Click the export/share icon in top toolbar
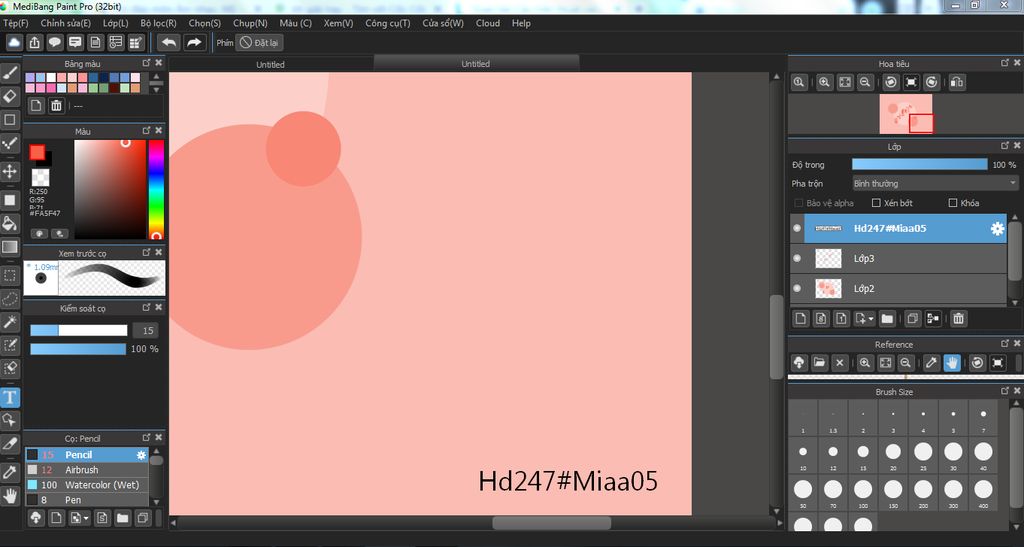Screen dimensions: 1024x547 35,42
